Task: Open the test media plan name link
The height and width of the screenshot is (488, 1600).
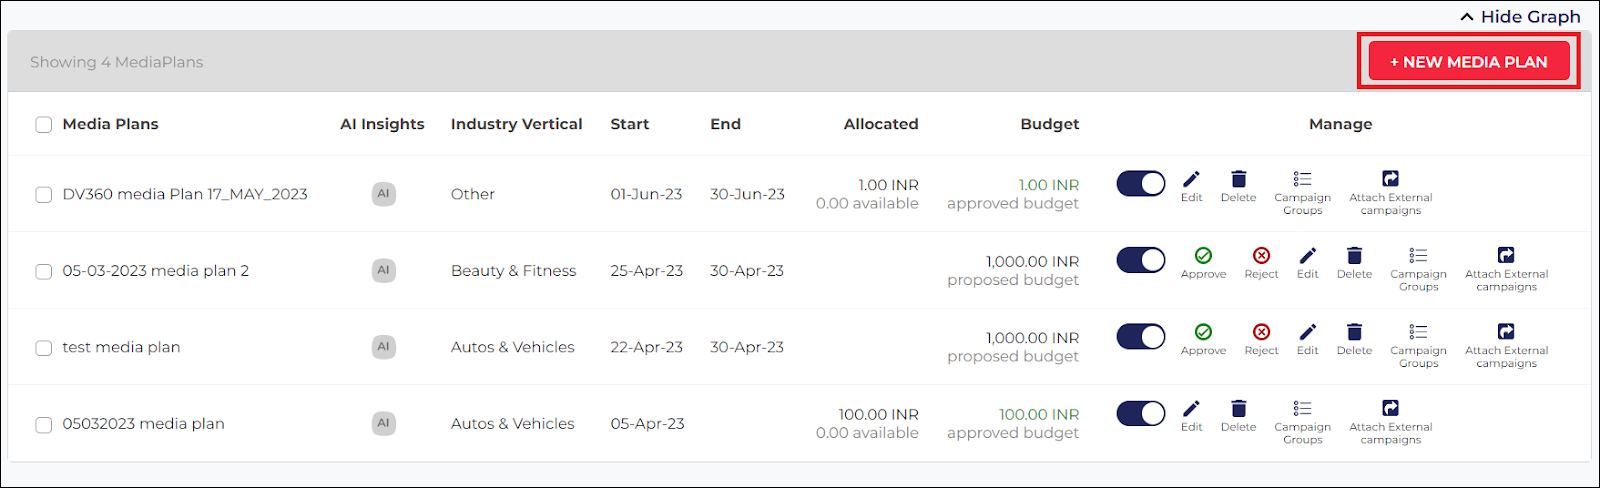Action: pyautogui.click(x=121, y=347)
